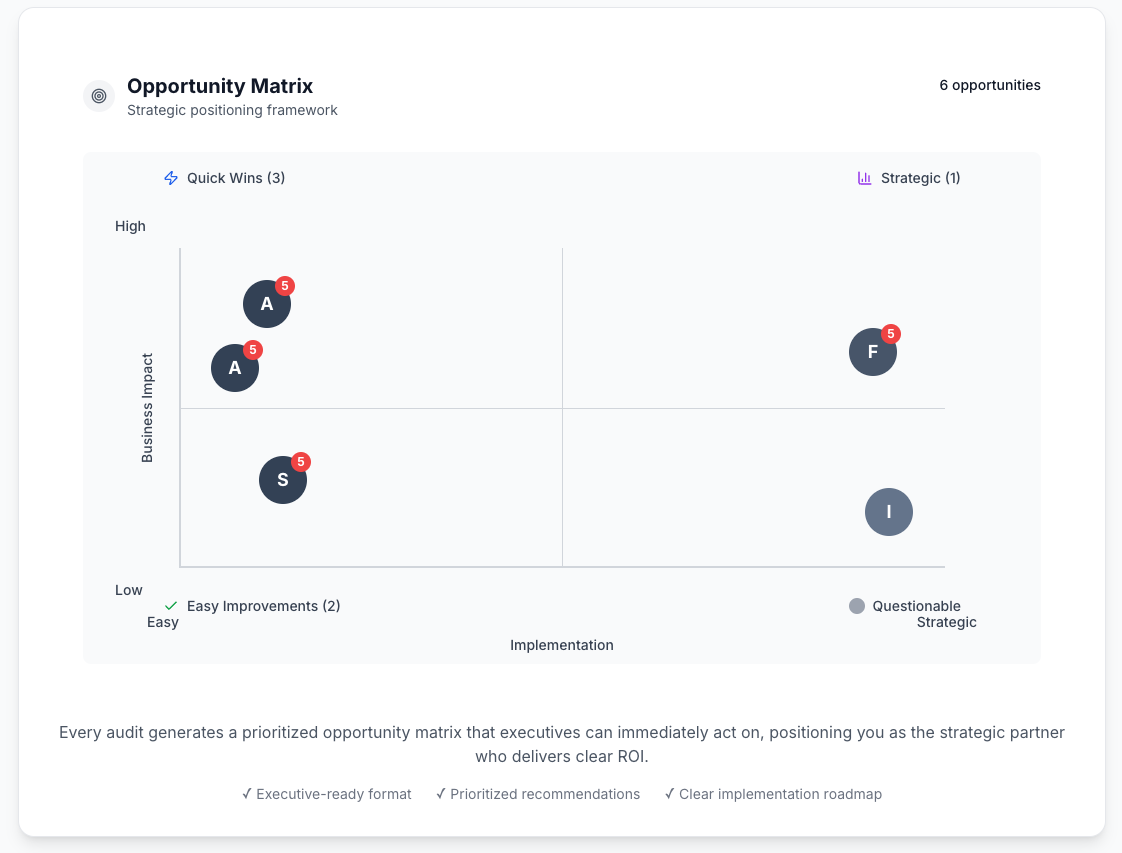Screen dimensions: 1122x853
Task: Select the Quick Wins (3) quadrant label
Action: (236, 178)
